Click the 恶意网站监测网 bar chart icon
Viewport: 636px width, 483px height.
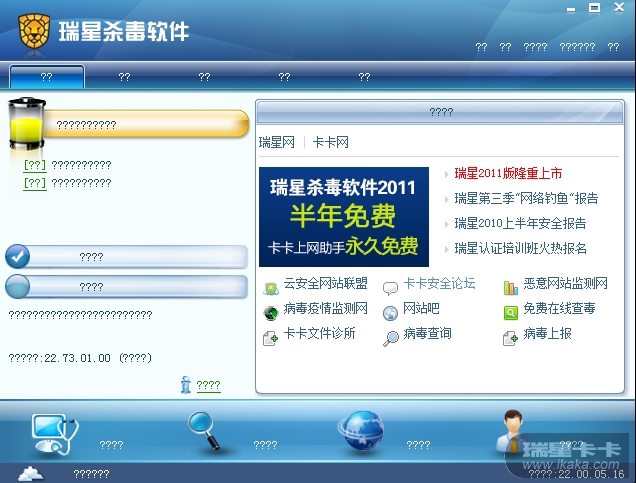point(511,288)
